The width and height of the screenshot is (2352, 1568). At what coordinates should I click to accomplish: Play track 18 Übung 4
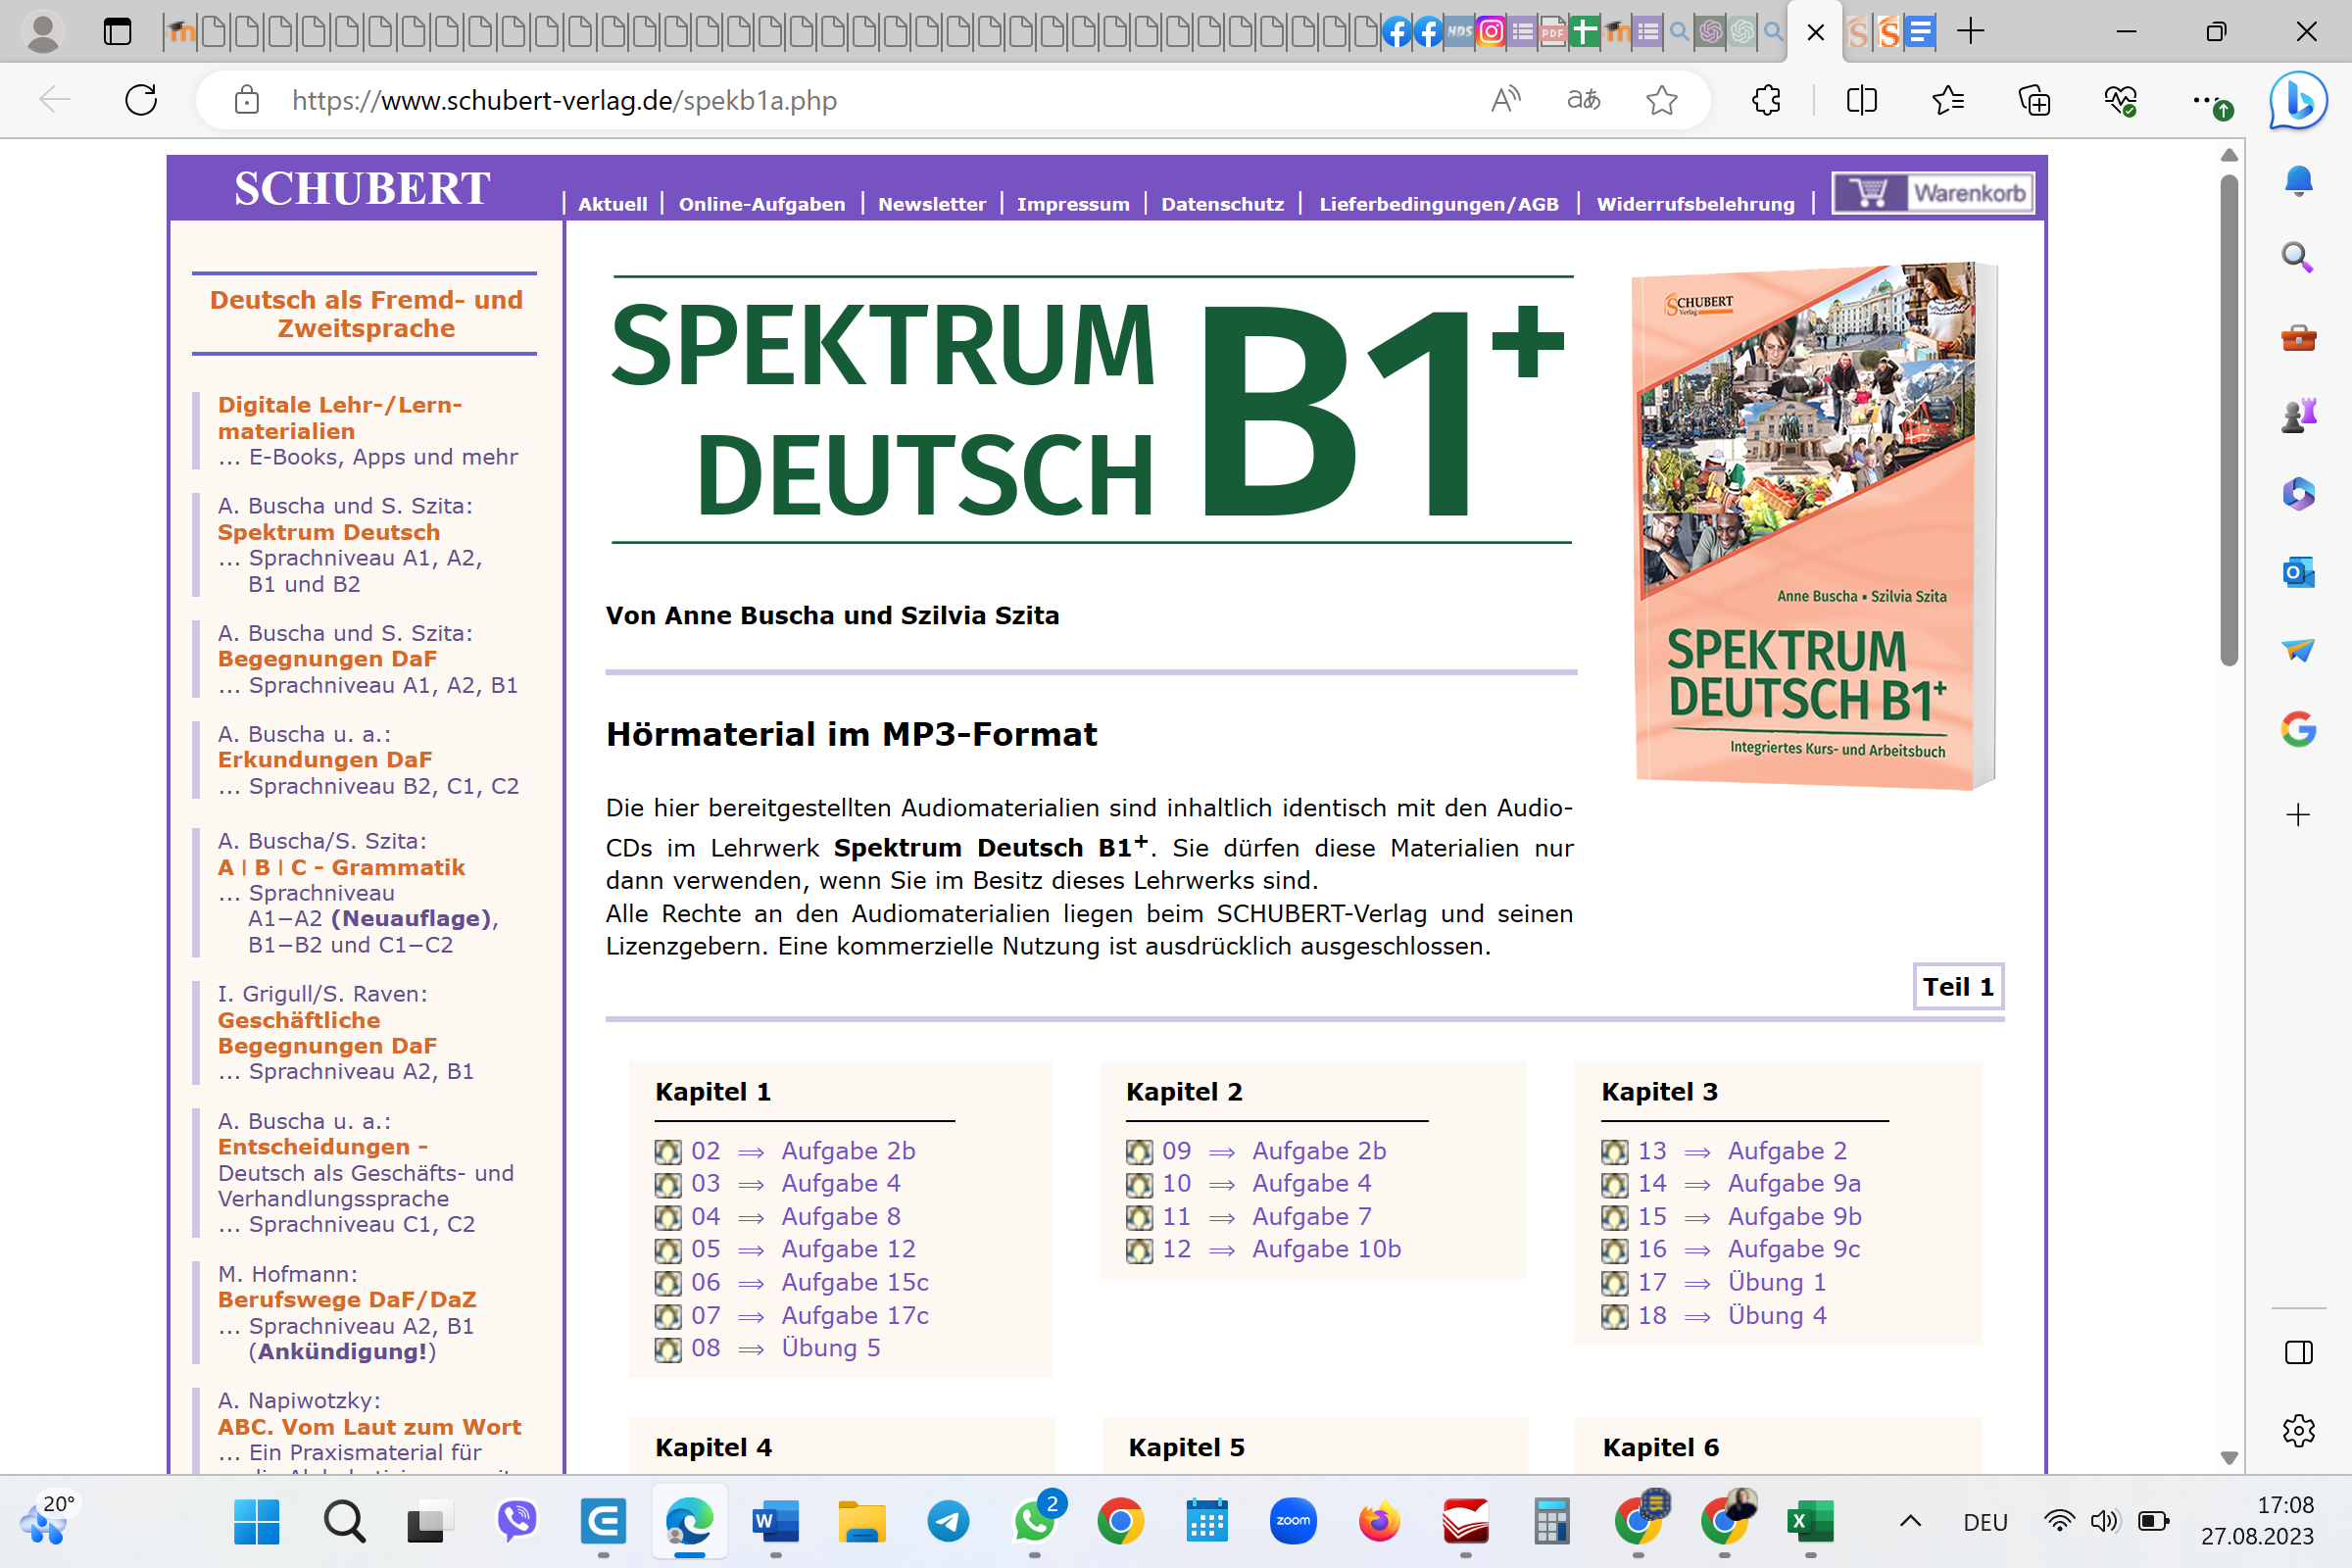coord(1777,1316)
